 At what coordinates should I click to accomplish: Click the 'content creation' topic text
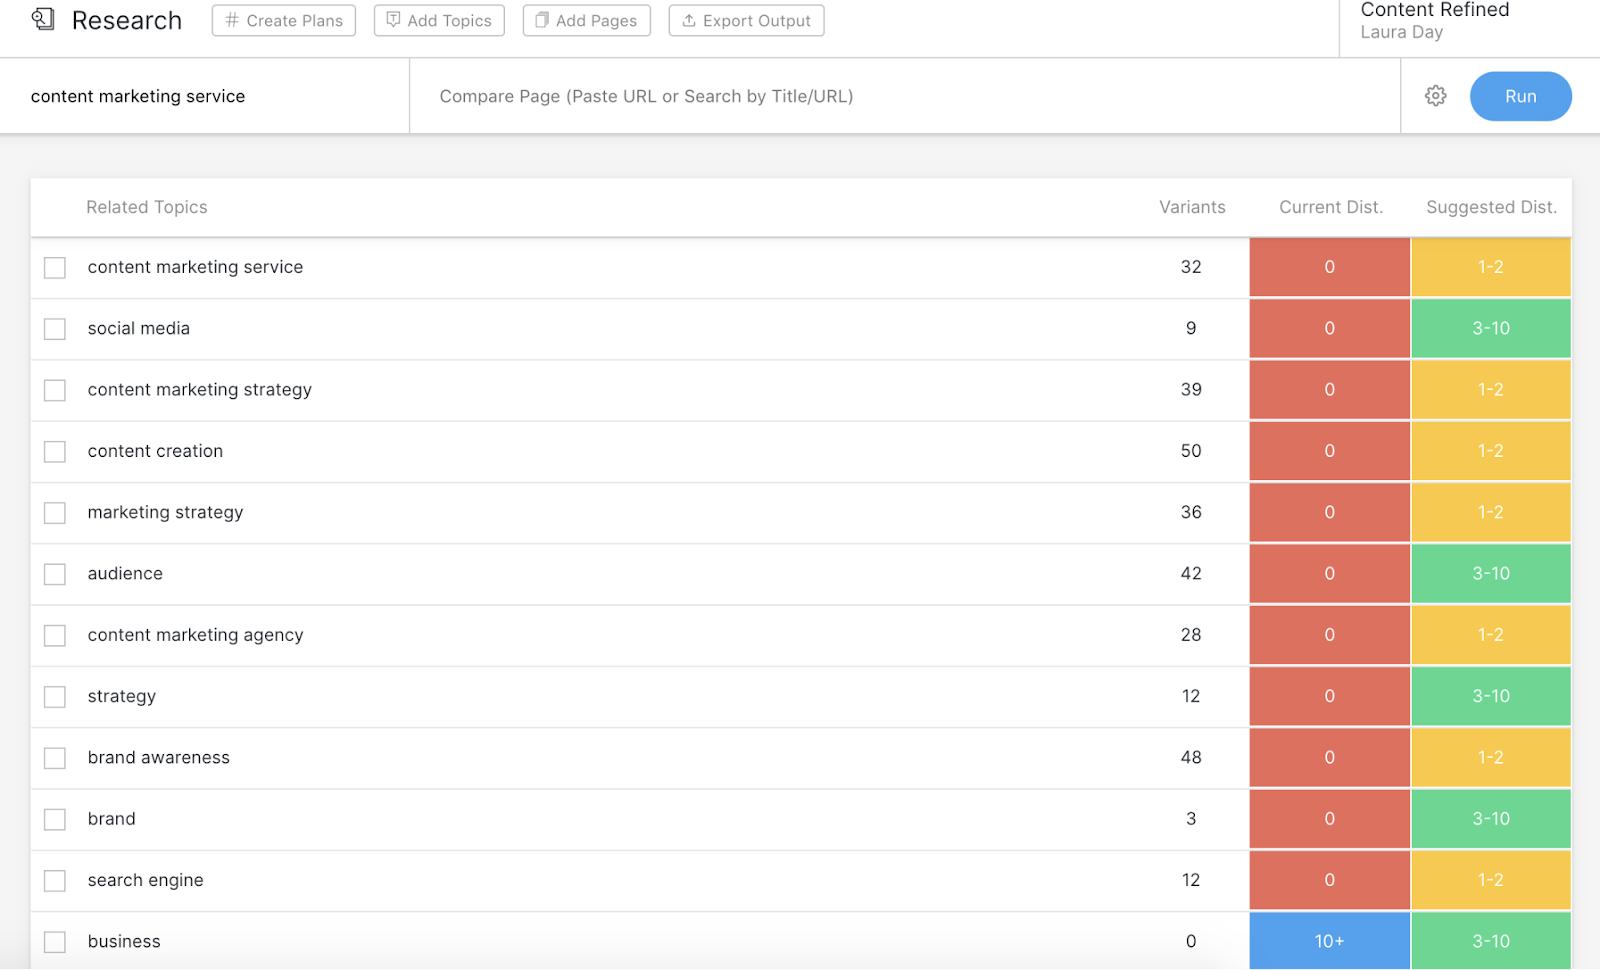pyautogui.click(x=155, y=451)
